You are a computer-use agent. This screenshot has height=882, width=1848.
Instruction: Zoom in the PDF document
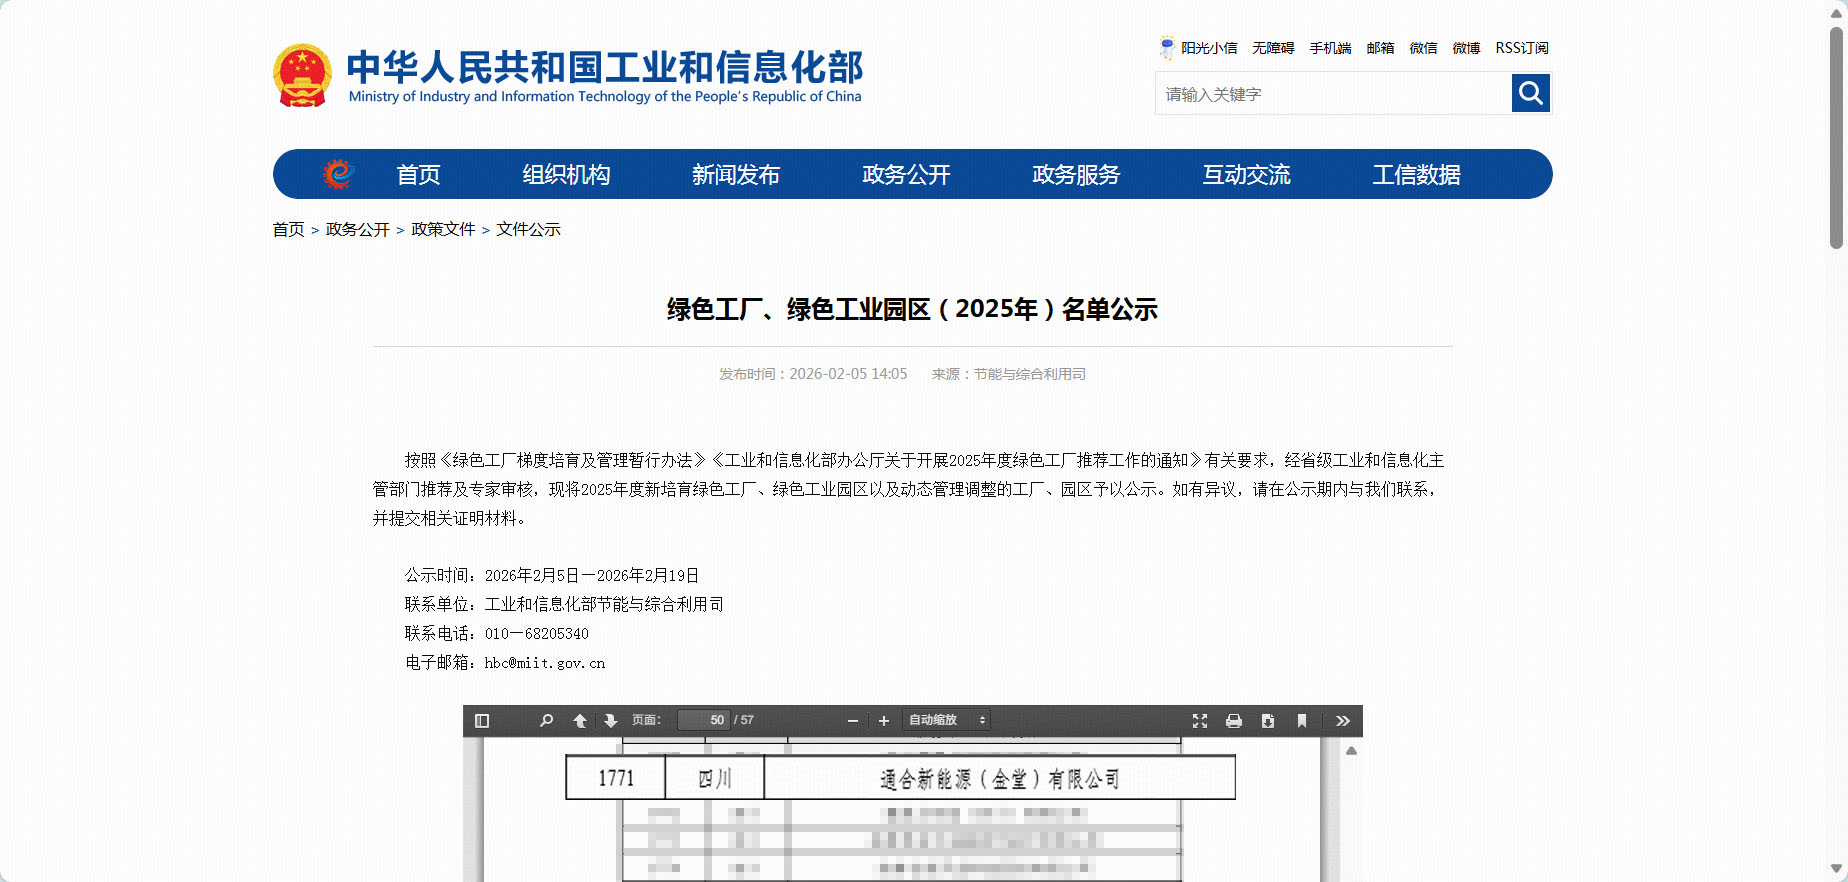point(884,720)
